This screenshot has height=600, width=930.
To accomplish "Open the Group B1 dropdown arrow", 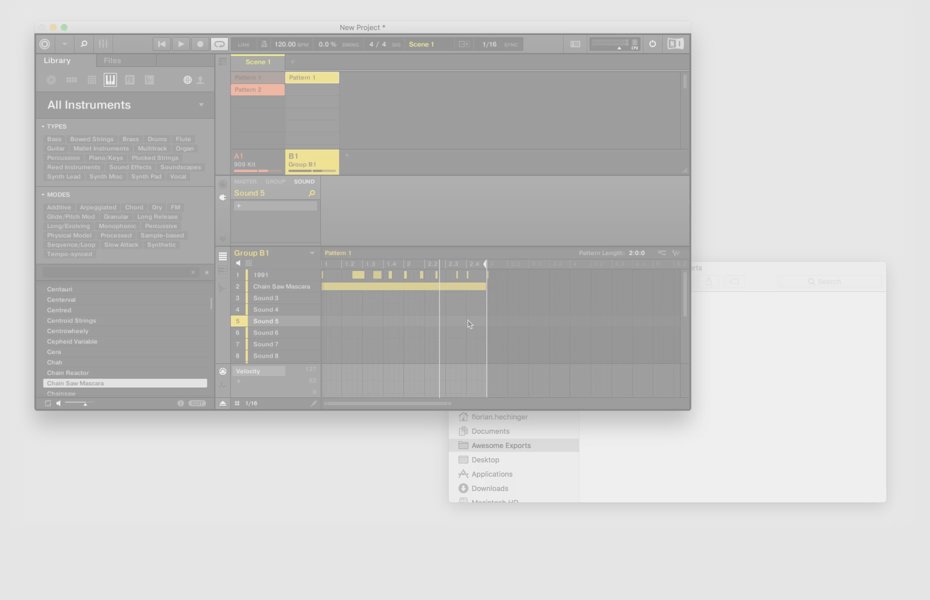I will (312, 253).
